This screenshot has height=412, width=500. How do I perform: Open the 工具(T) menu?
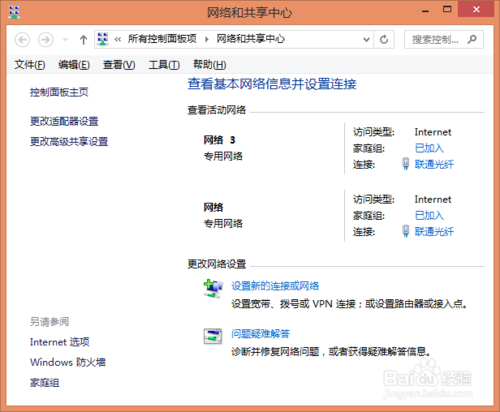[164, 65]
